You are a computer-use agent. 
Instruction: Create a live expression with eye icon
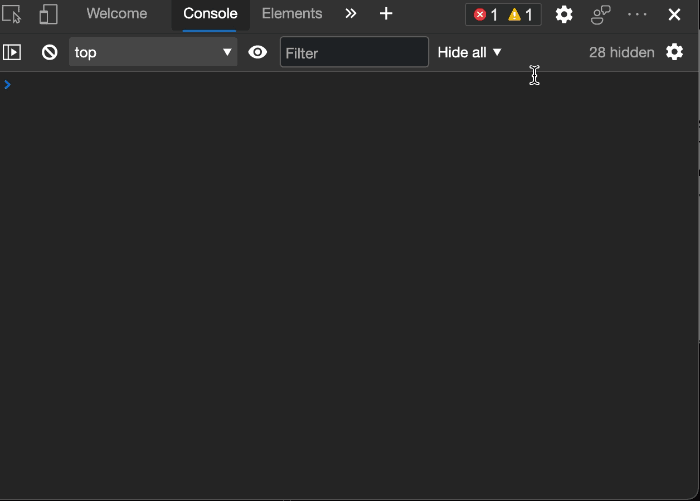258,52
